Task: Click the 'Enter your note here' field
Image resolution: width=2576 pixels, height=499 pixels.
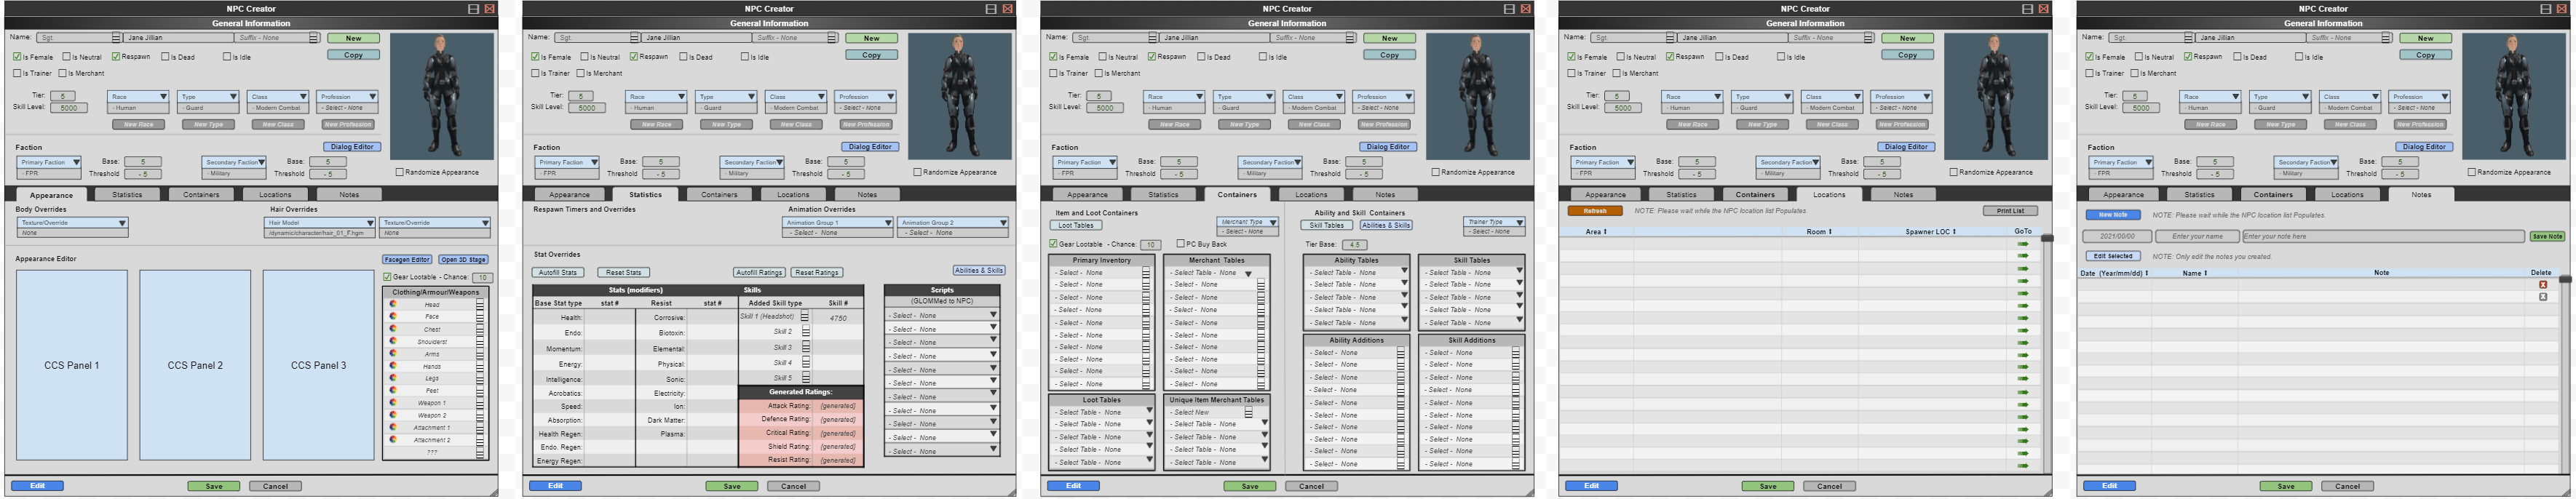Action: click(2381, 237)
